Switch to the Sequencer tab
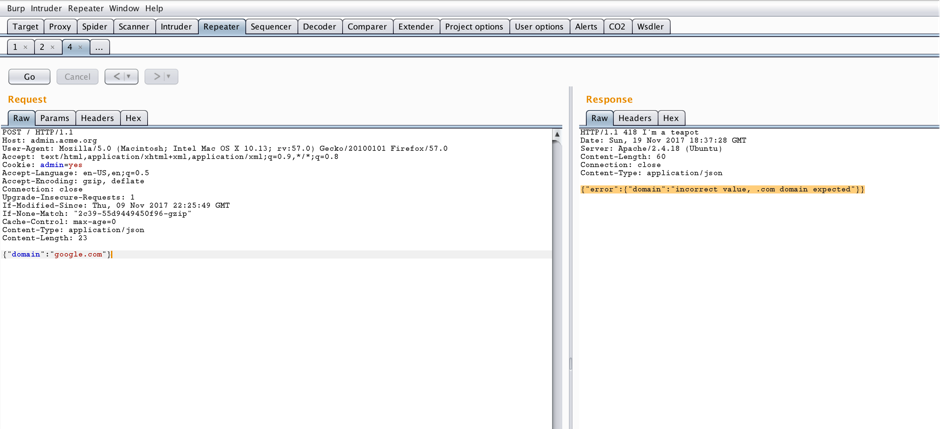This screenshot has width=940, height=429. [271, 26]
